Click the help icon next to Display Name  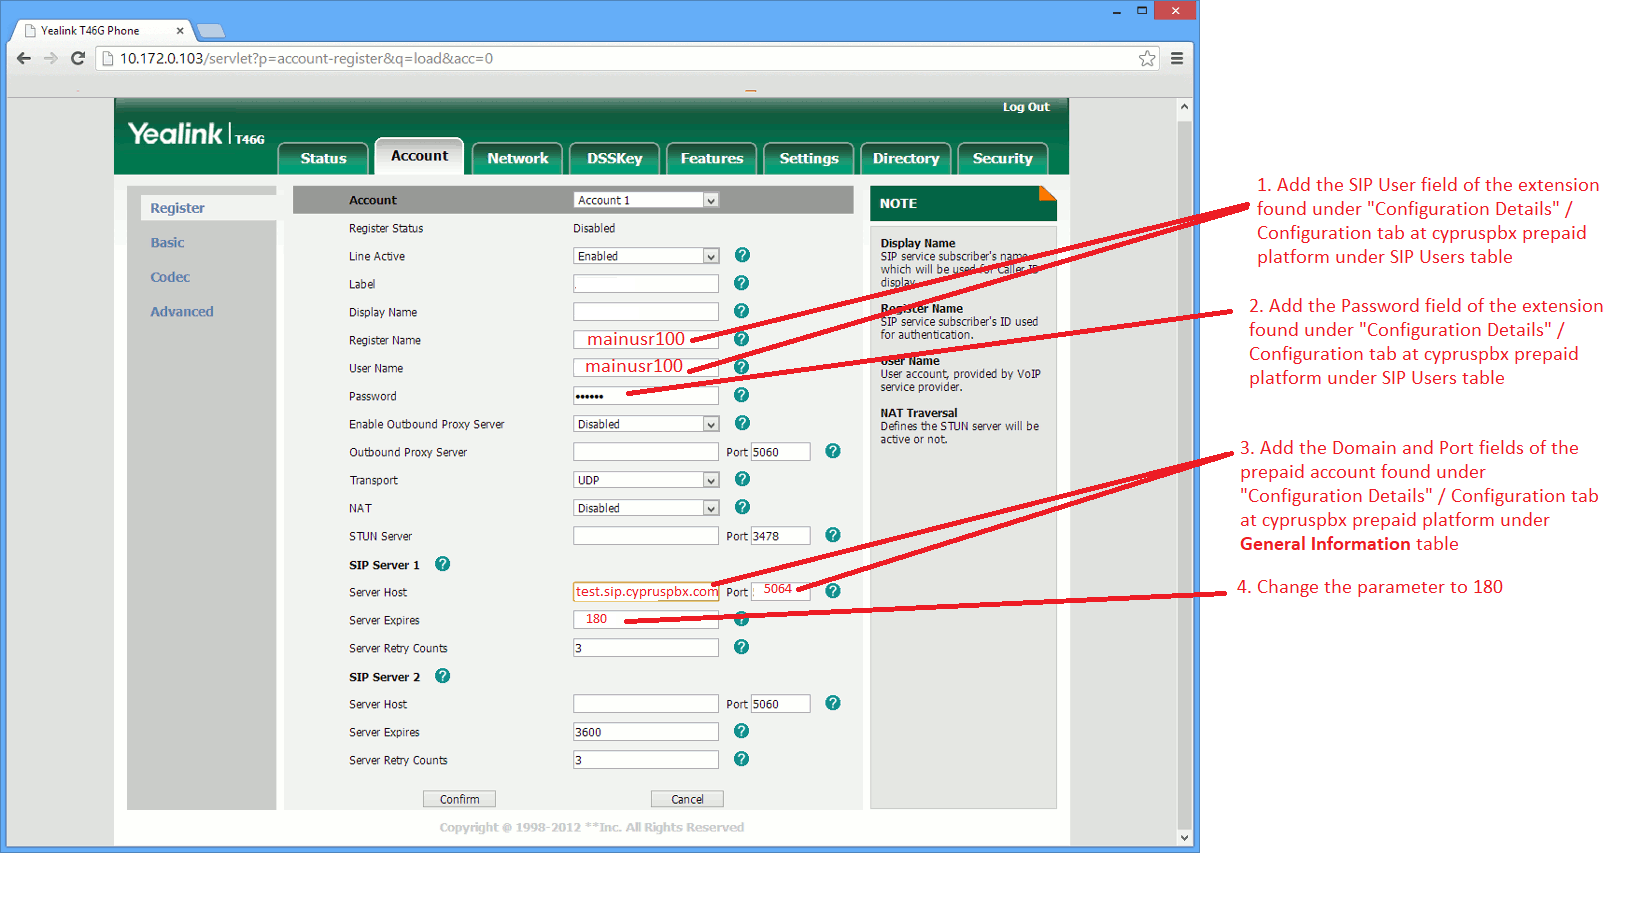coord(742,311)
